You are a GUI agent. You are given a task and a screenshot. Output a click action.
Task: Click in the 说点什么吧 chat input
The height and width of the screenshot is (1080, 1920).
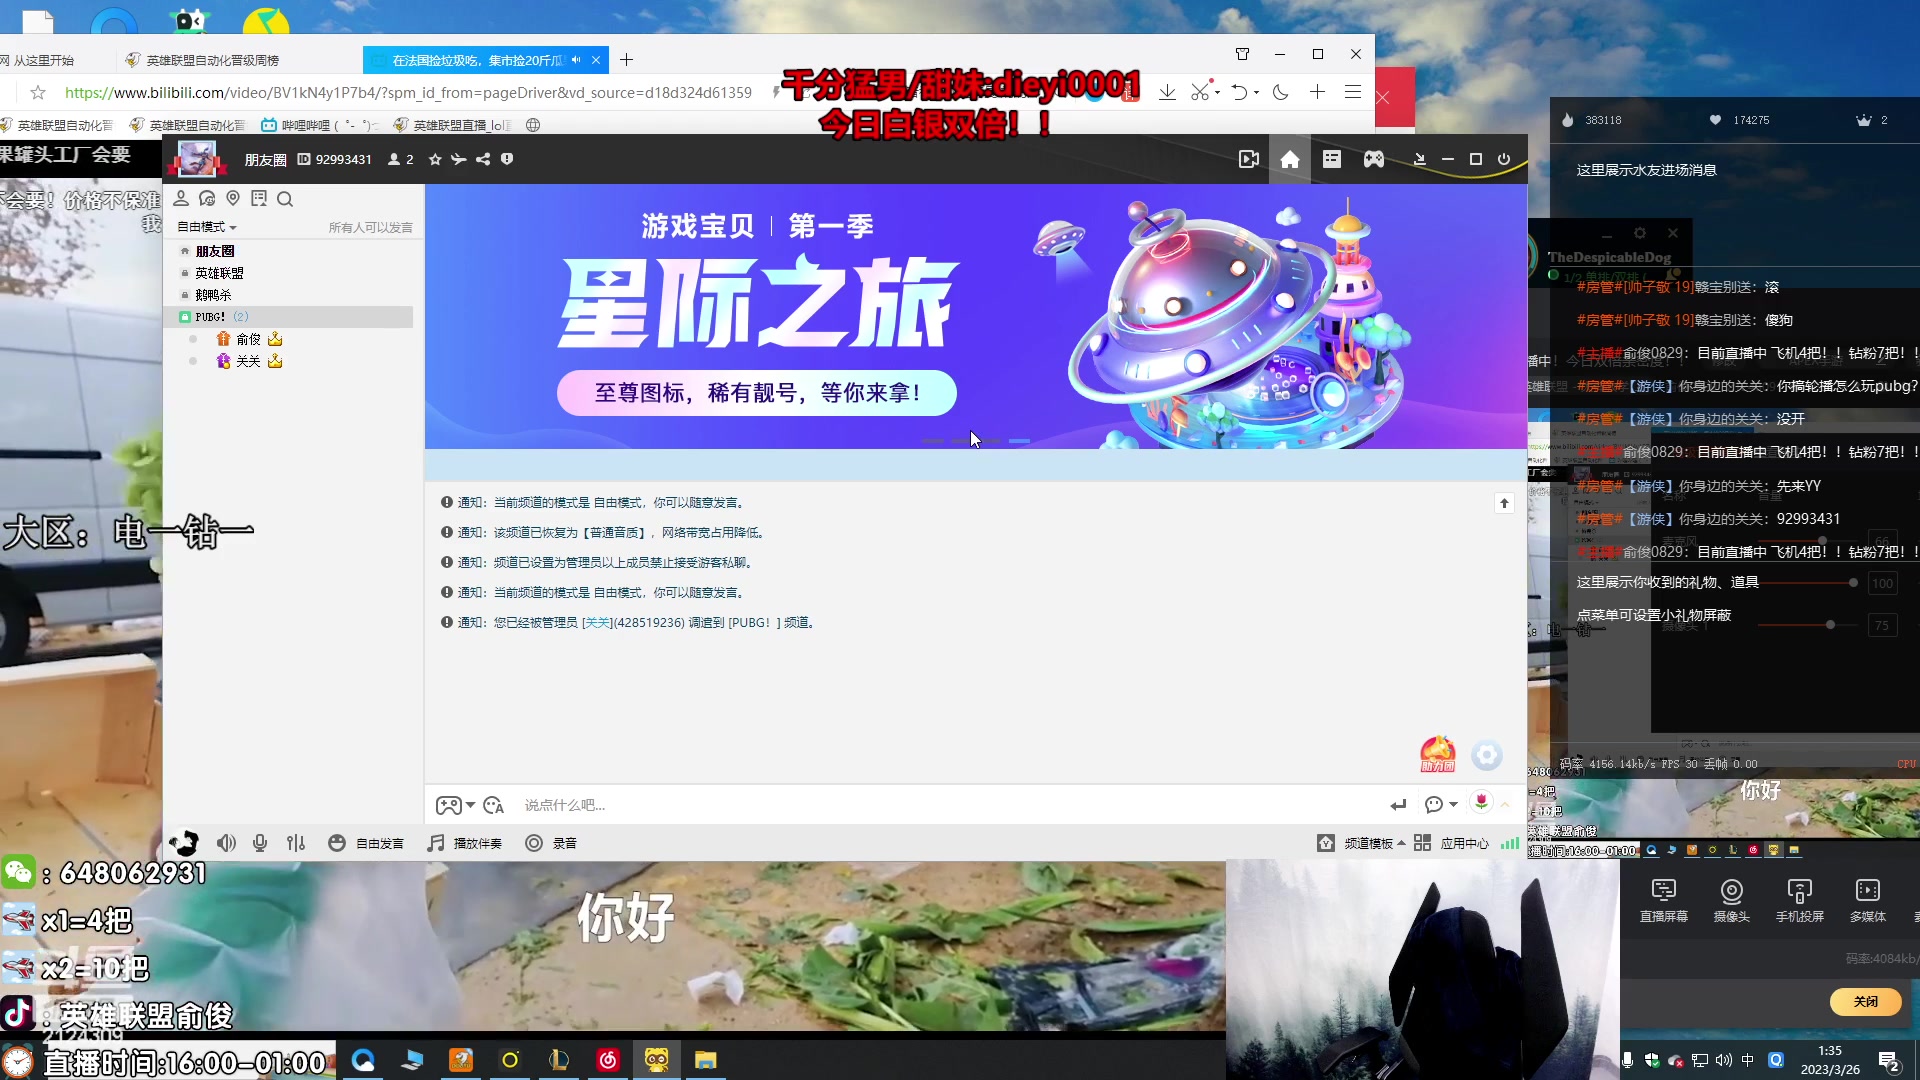(950, 805)
